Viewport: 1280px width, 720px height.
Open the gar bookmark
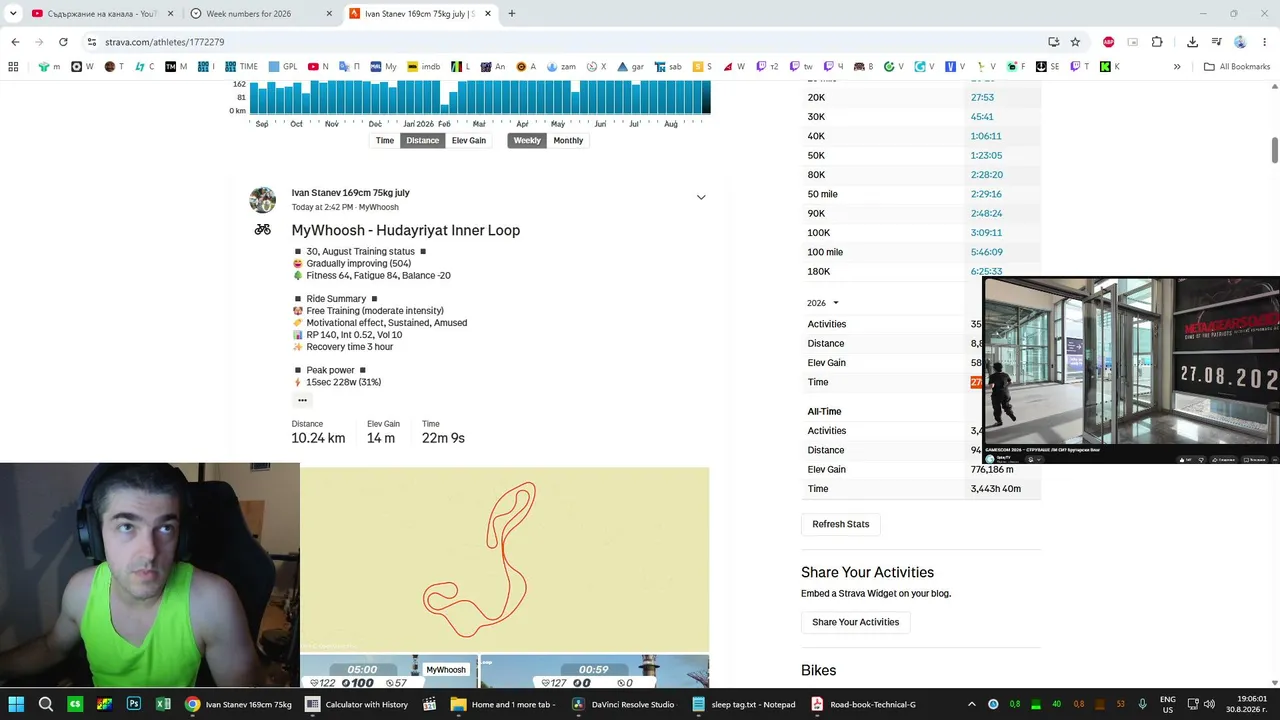[x=630, y=67]
